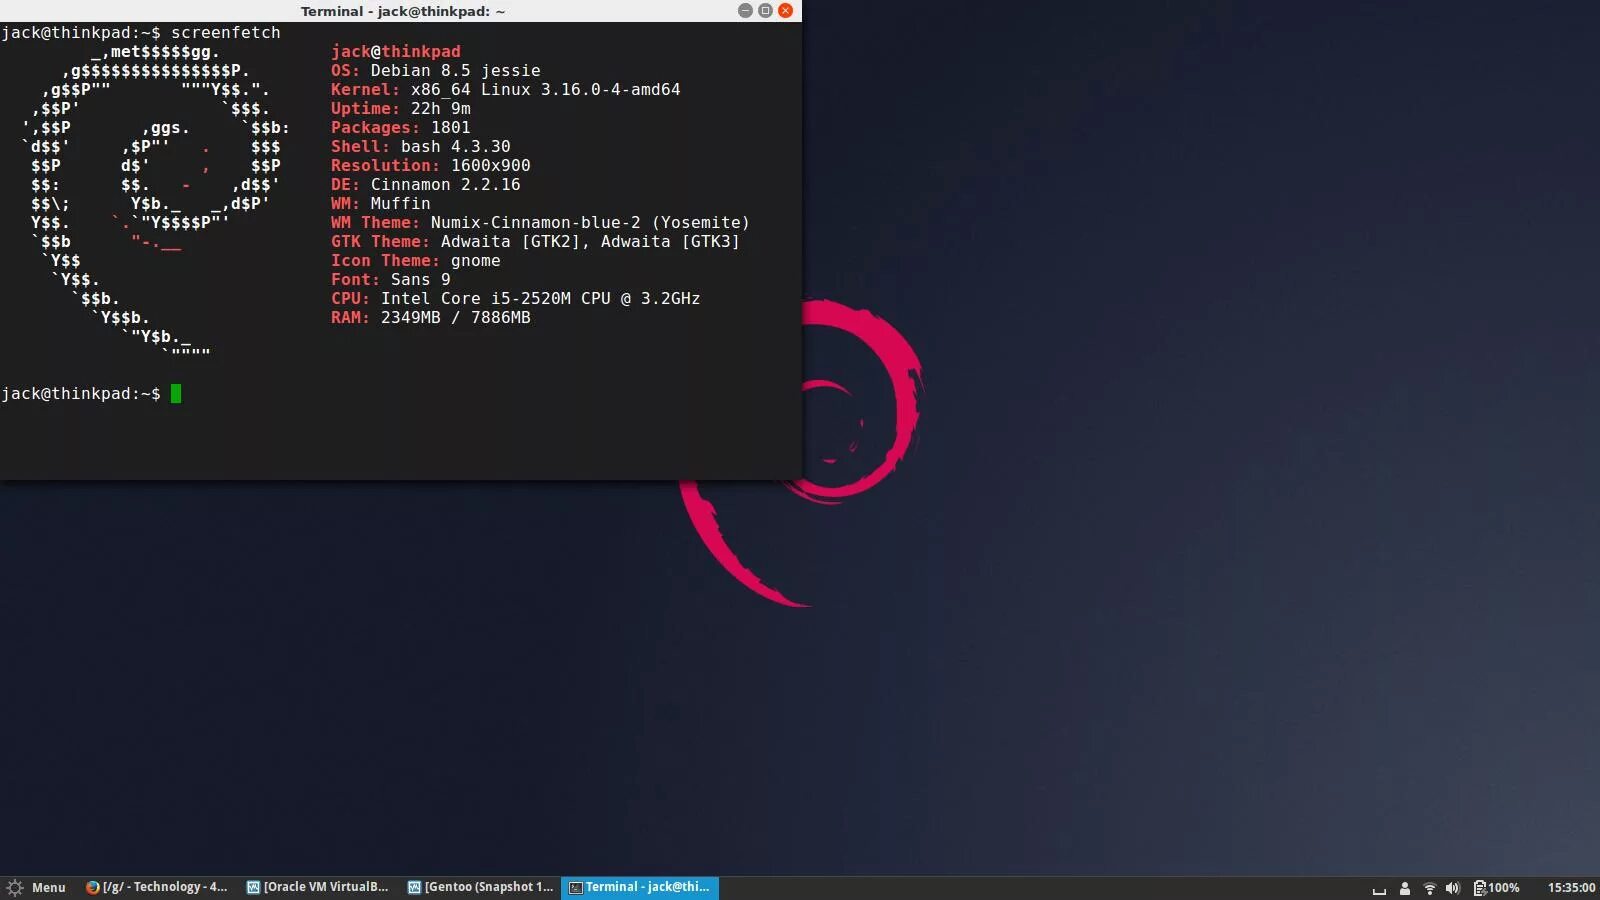Click the Terminal title bar text
1600x900 pixels.
pyautogui.click(x=403, y=11)
